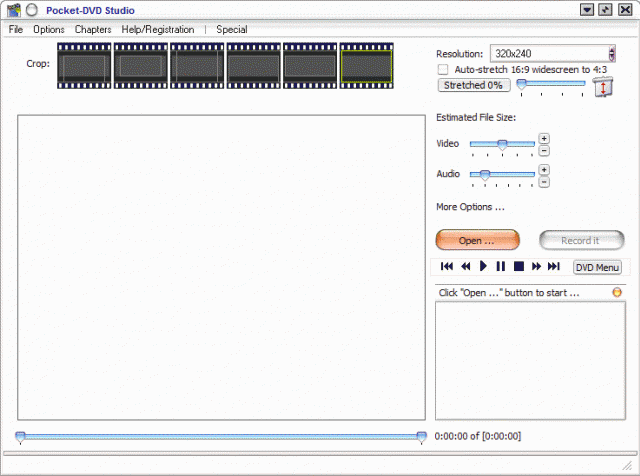Decrease audio size with minus button
640x476 pixels.
[x=544, y=182]
